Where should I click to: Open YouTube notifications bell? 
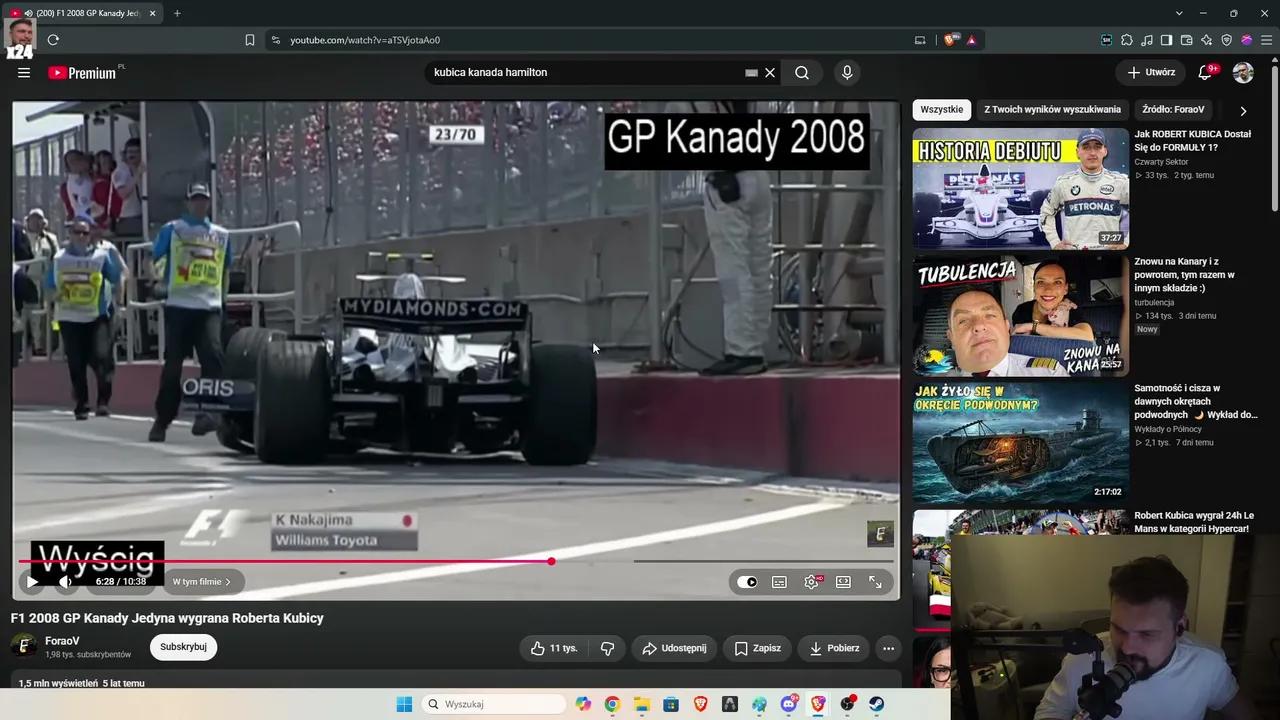(x=1206, y=72)
